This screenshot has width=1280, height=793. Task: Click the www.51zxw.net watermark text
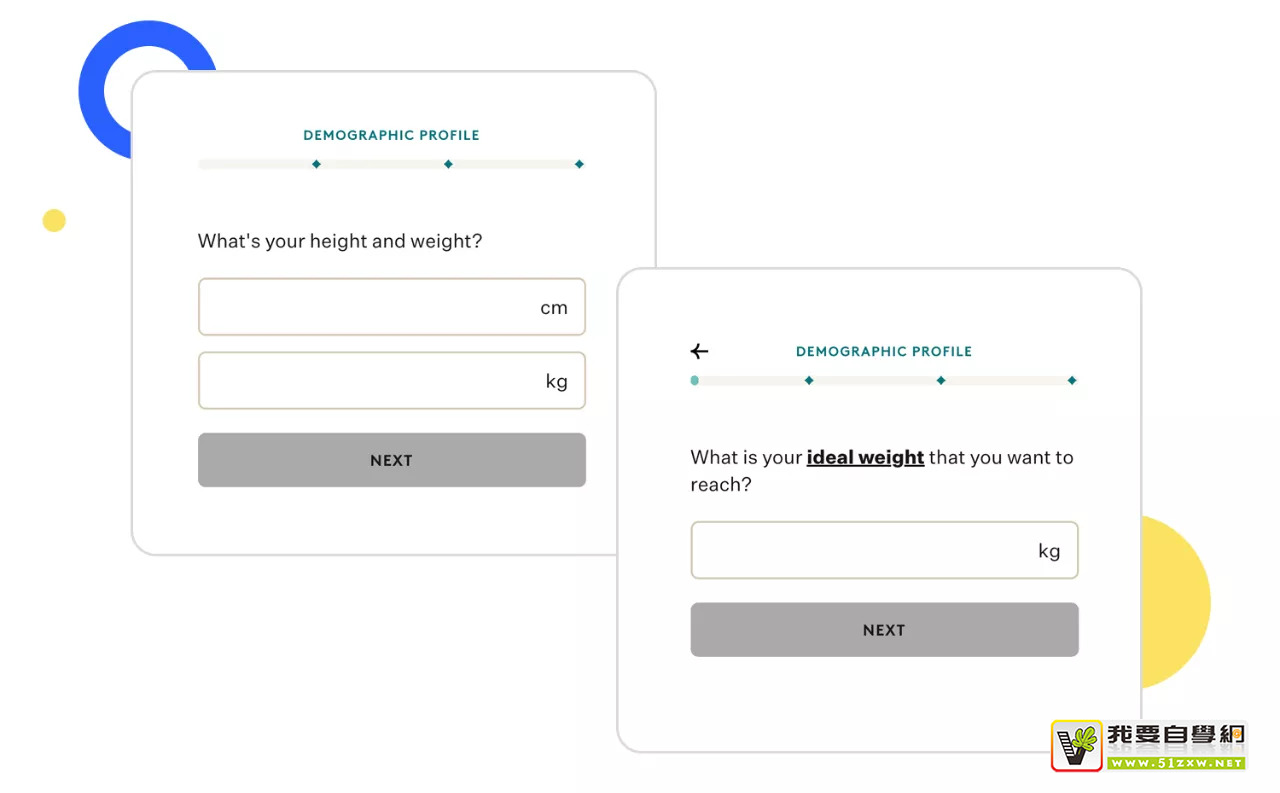point(1176,763)
